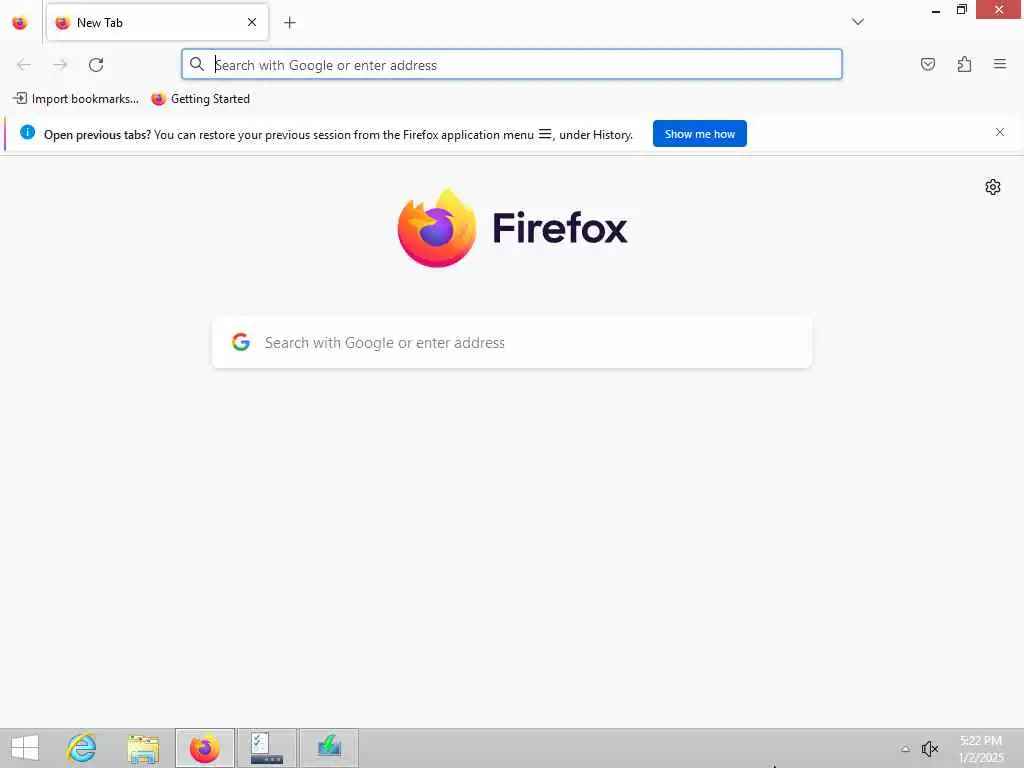Go forward one page

pos(60,65)
